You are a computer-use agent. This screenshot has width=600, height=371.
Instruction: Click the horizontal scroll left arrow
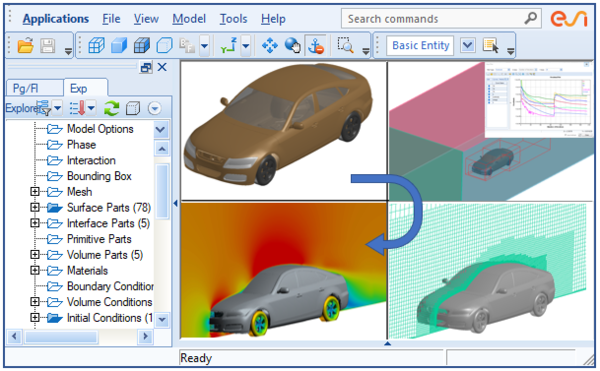click(15, 337)
